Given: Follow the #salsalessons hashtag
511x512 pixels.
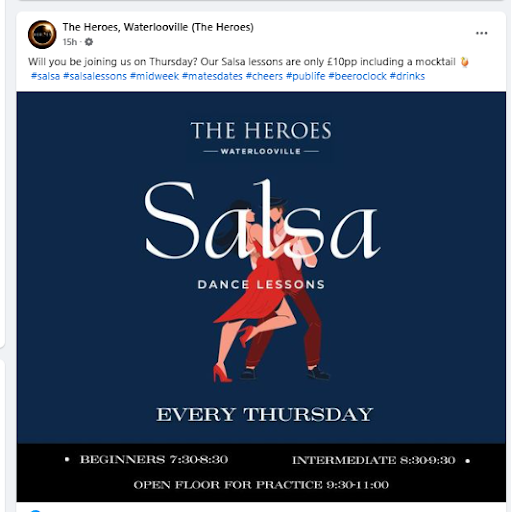Looking at the screenshot, I should click(95, 76).
